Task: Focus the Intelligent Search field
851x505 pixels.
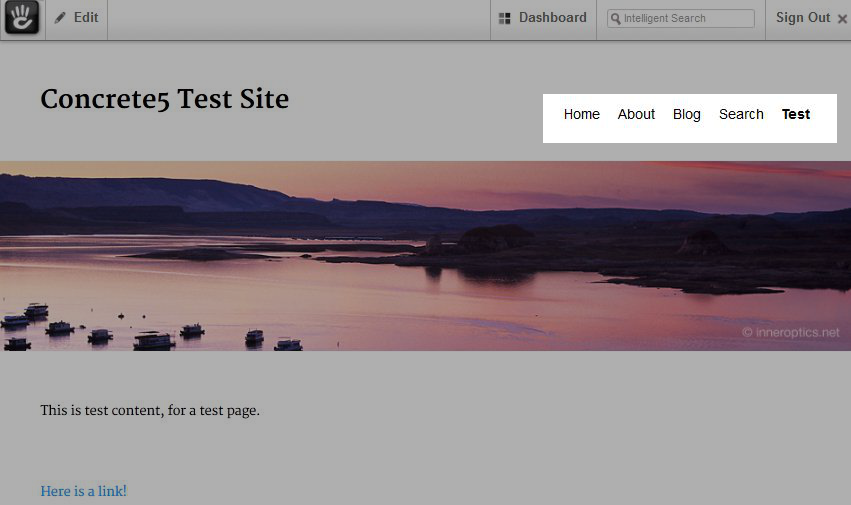Action: point(687,19)
